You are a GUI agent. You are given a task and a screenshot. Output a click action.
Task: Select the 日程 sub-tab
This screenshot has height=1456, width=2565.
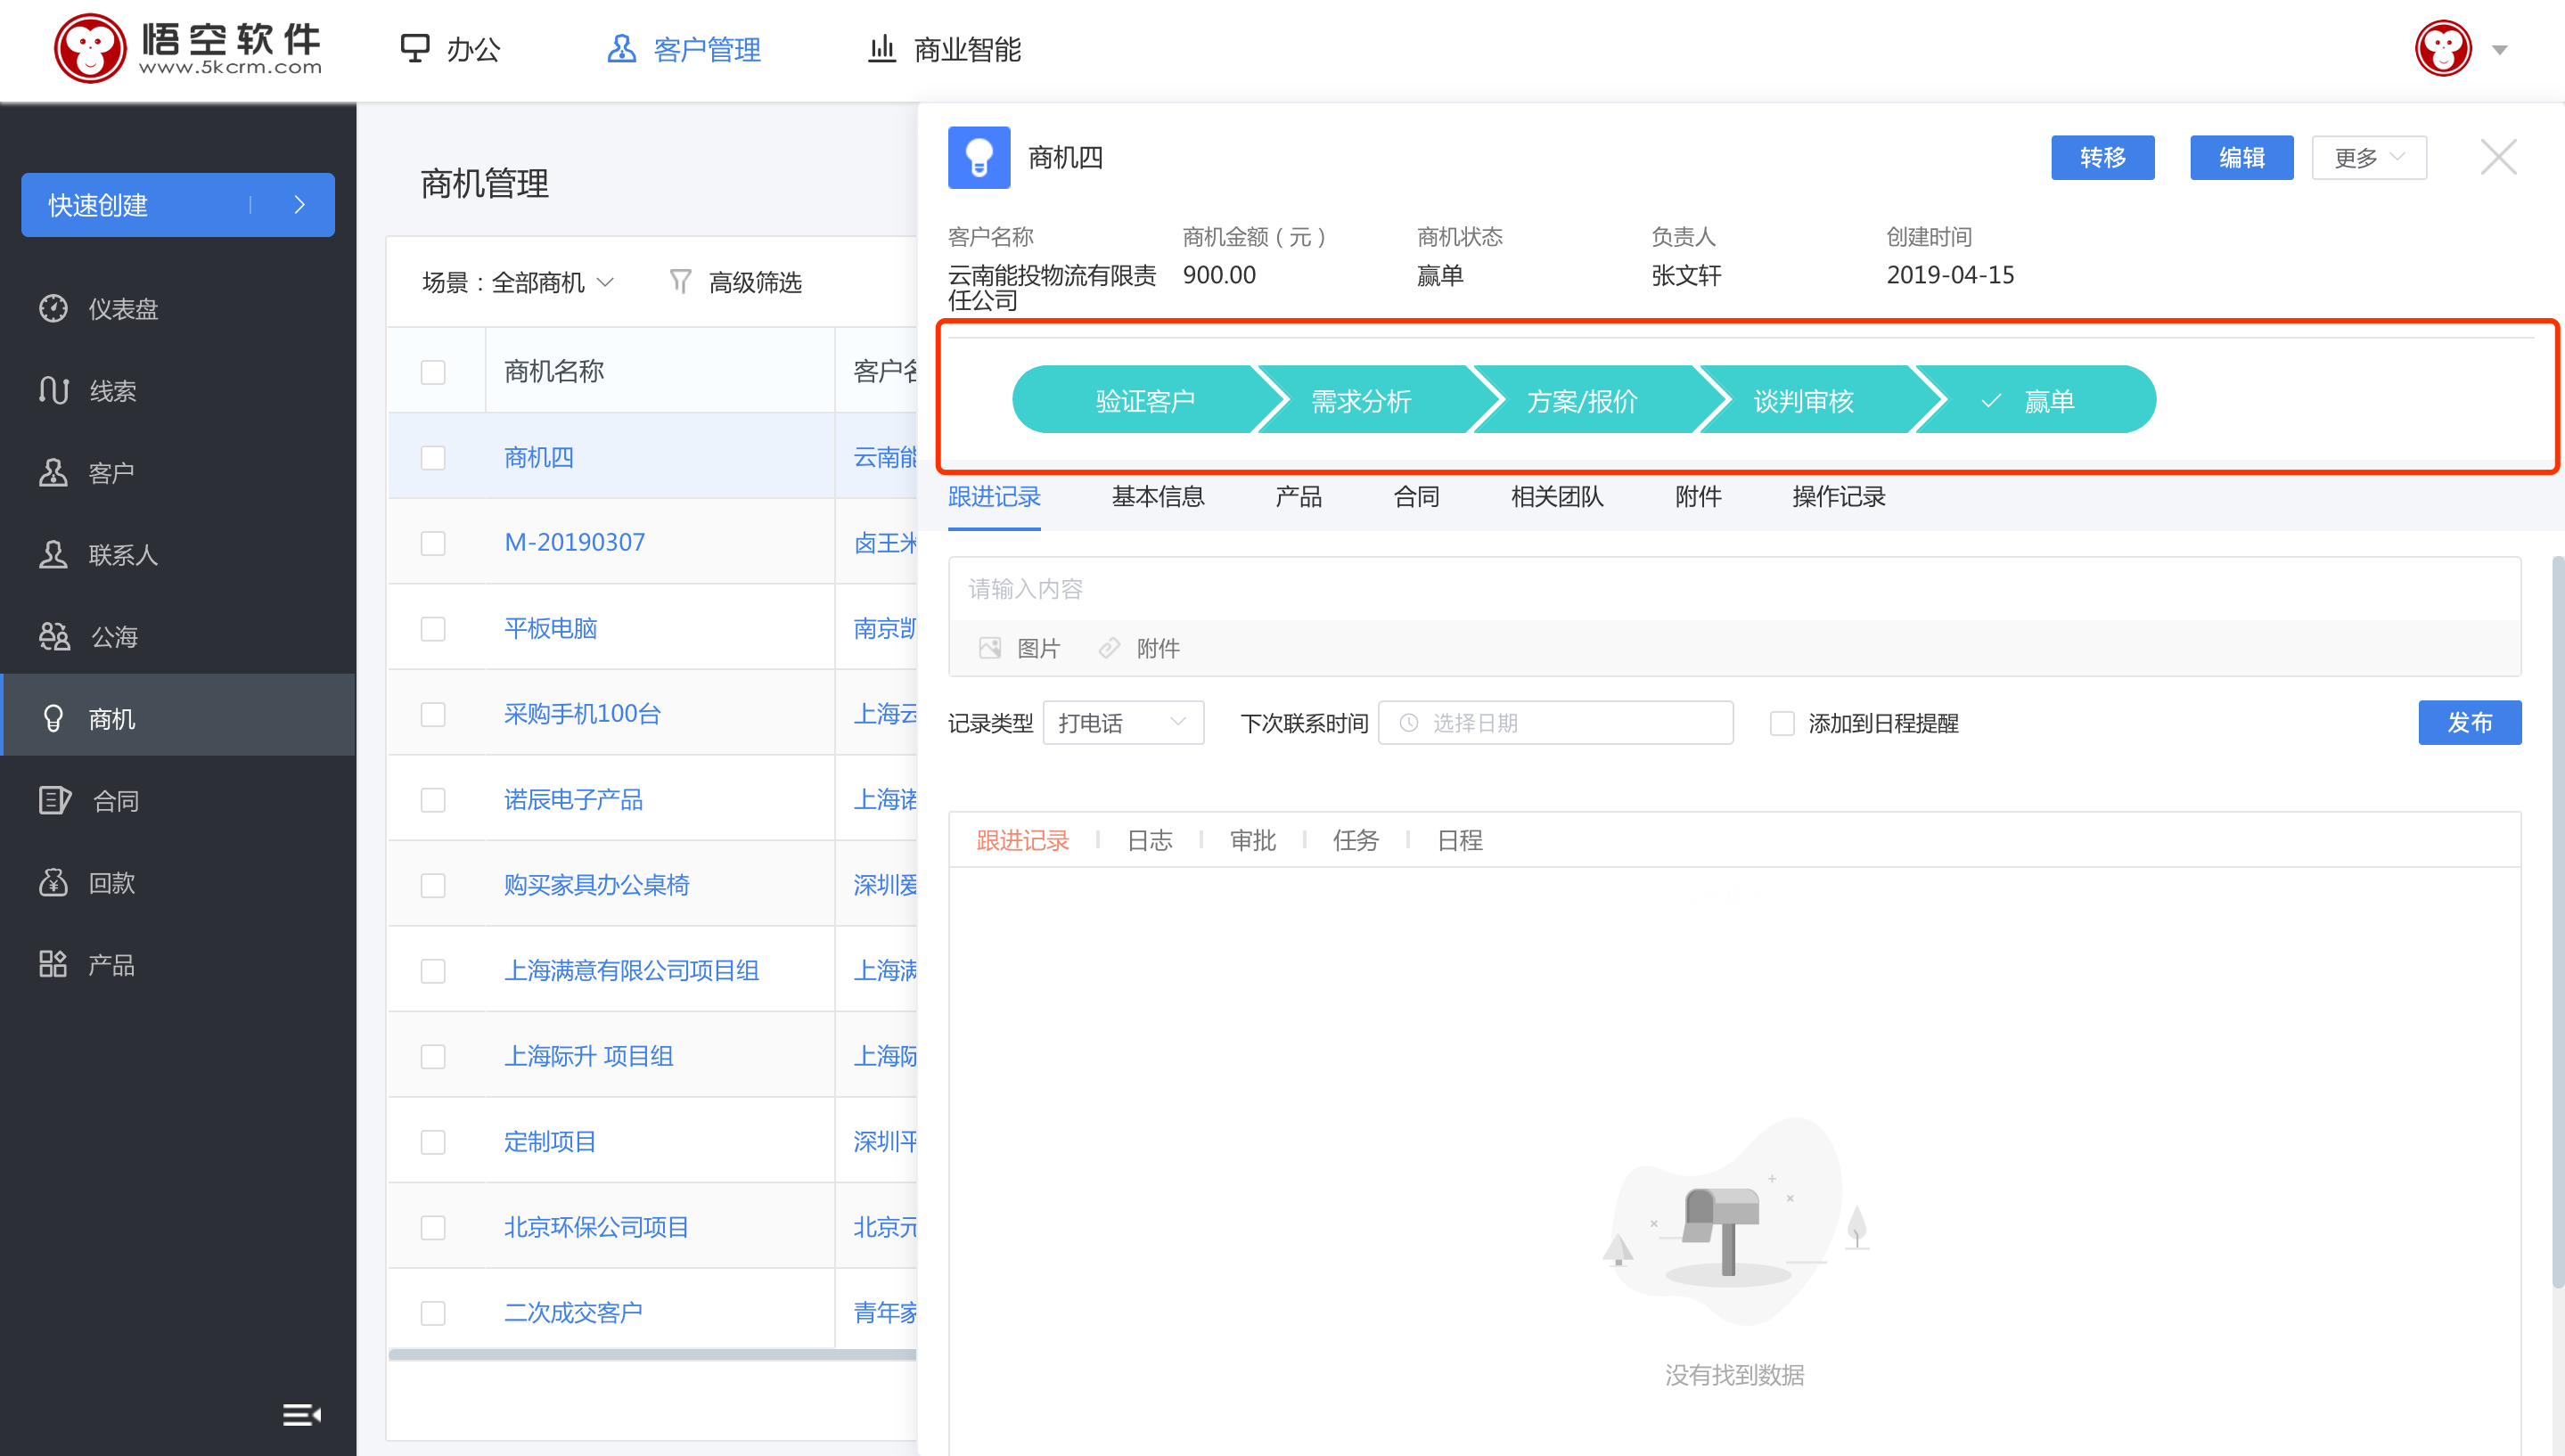pyautogui.click(x=1459, y=840)
